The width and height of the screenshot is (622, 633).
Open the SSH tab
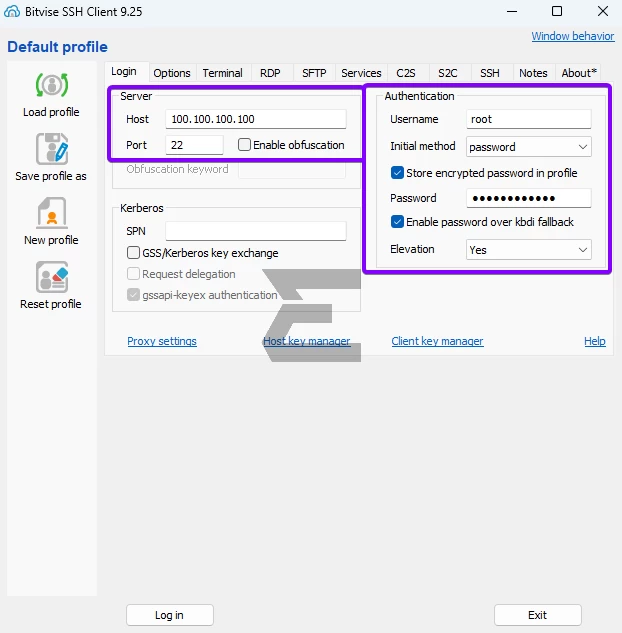point(490,73)
